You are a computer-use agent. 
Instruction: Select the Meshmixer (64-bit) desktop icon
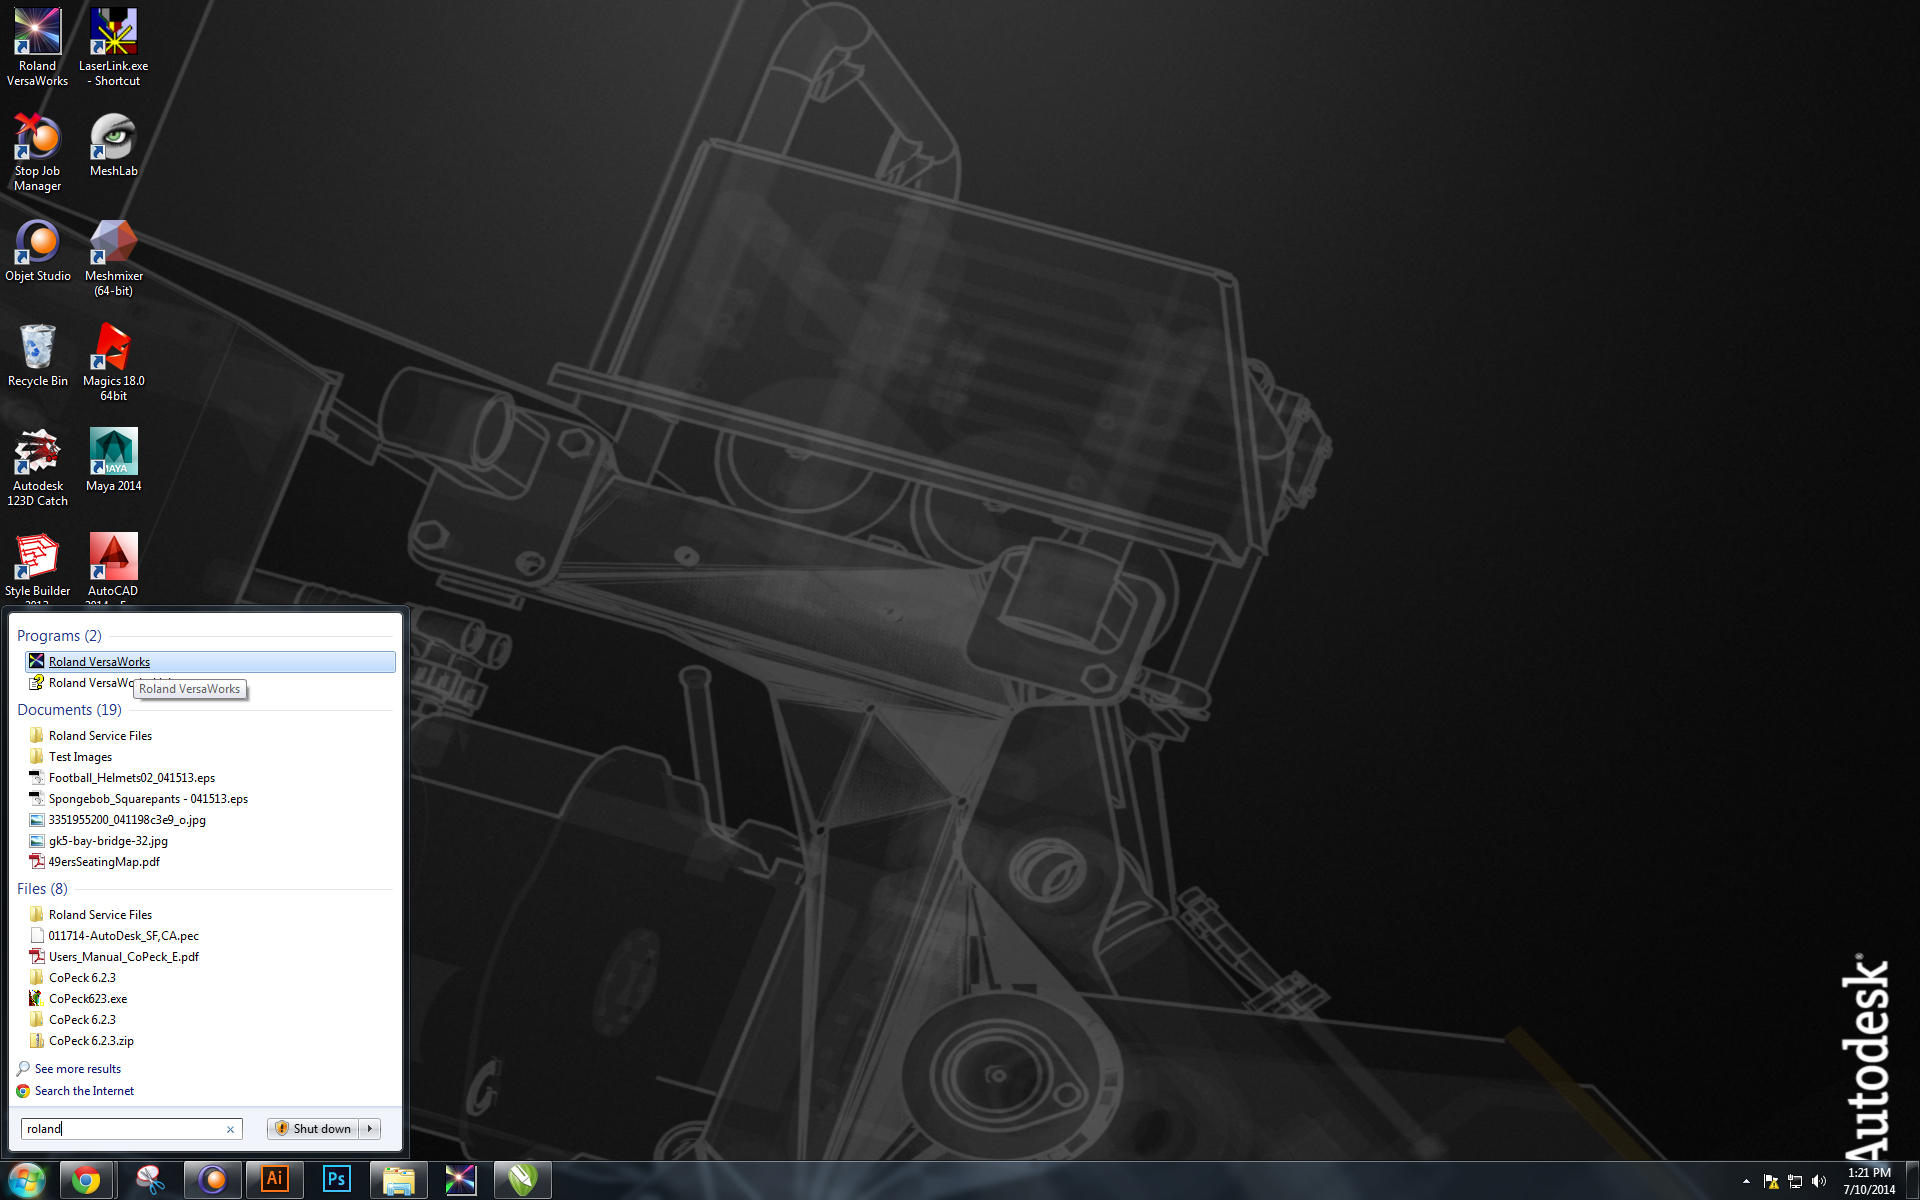point(113,257)
